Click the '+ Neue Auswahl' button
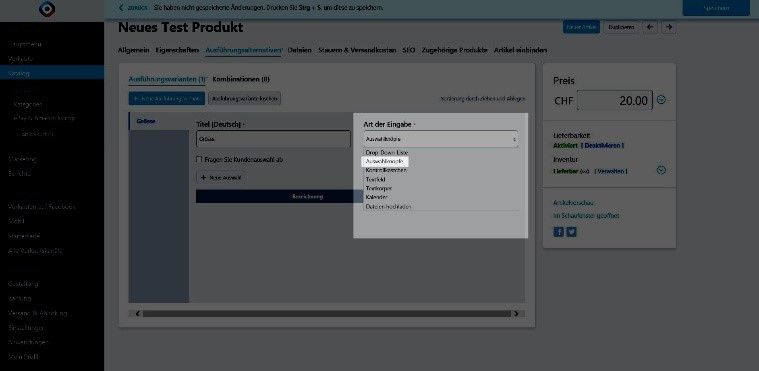This screenshot has width=759, height=371. tap(221, 178)
